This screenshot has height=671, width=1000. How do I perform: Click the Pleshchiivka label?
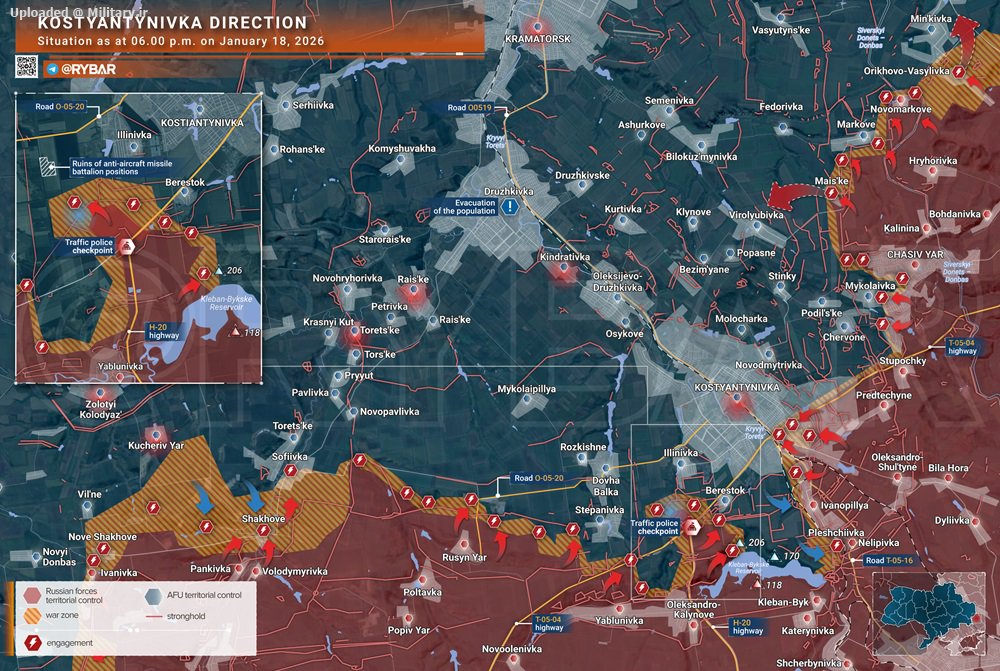[x=836, y=533]
